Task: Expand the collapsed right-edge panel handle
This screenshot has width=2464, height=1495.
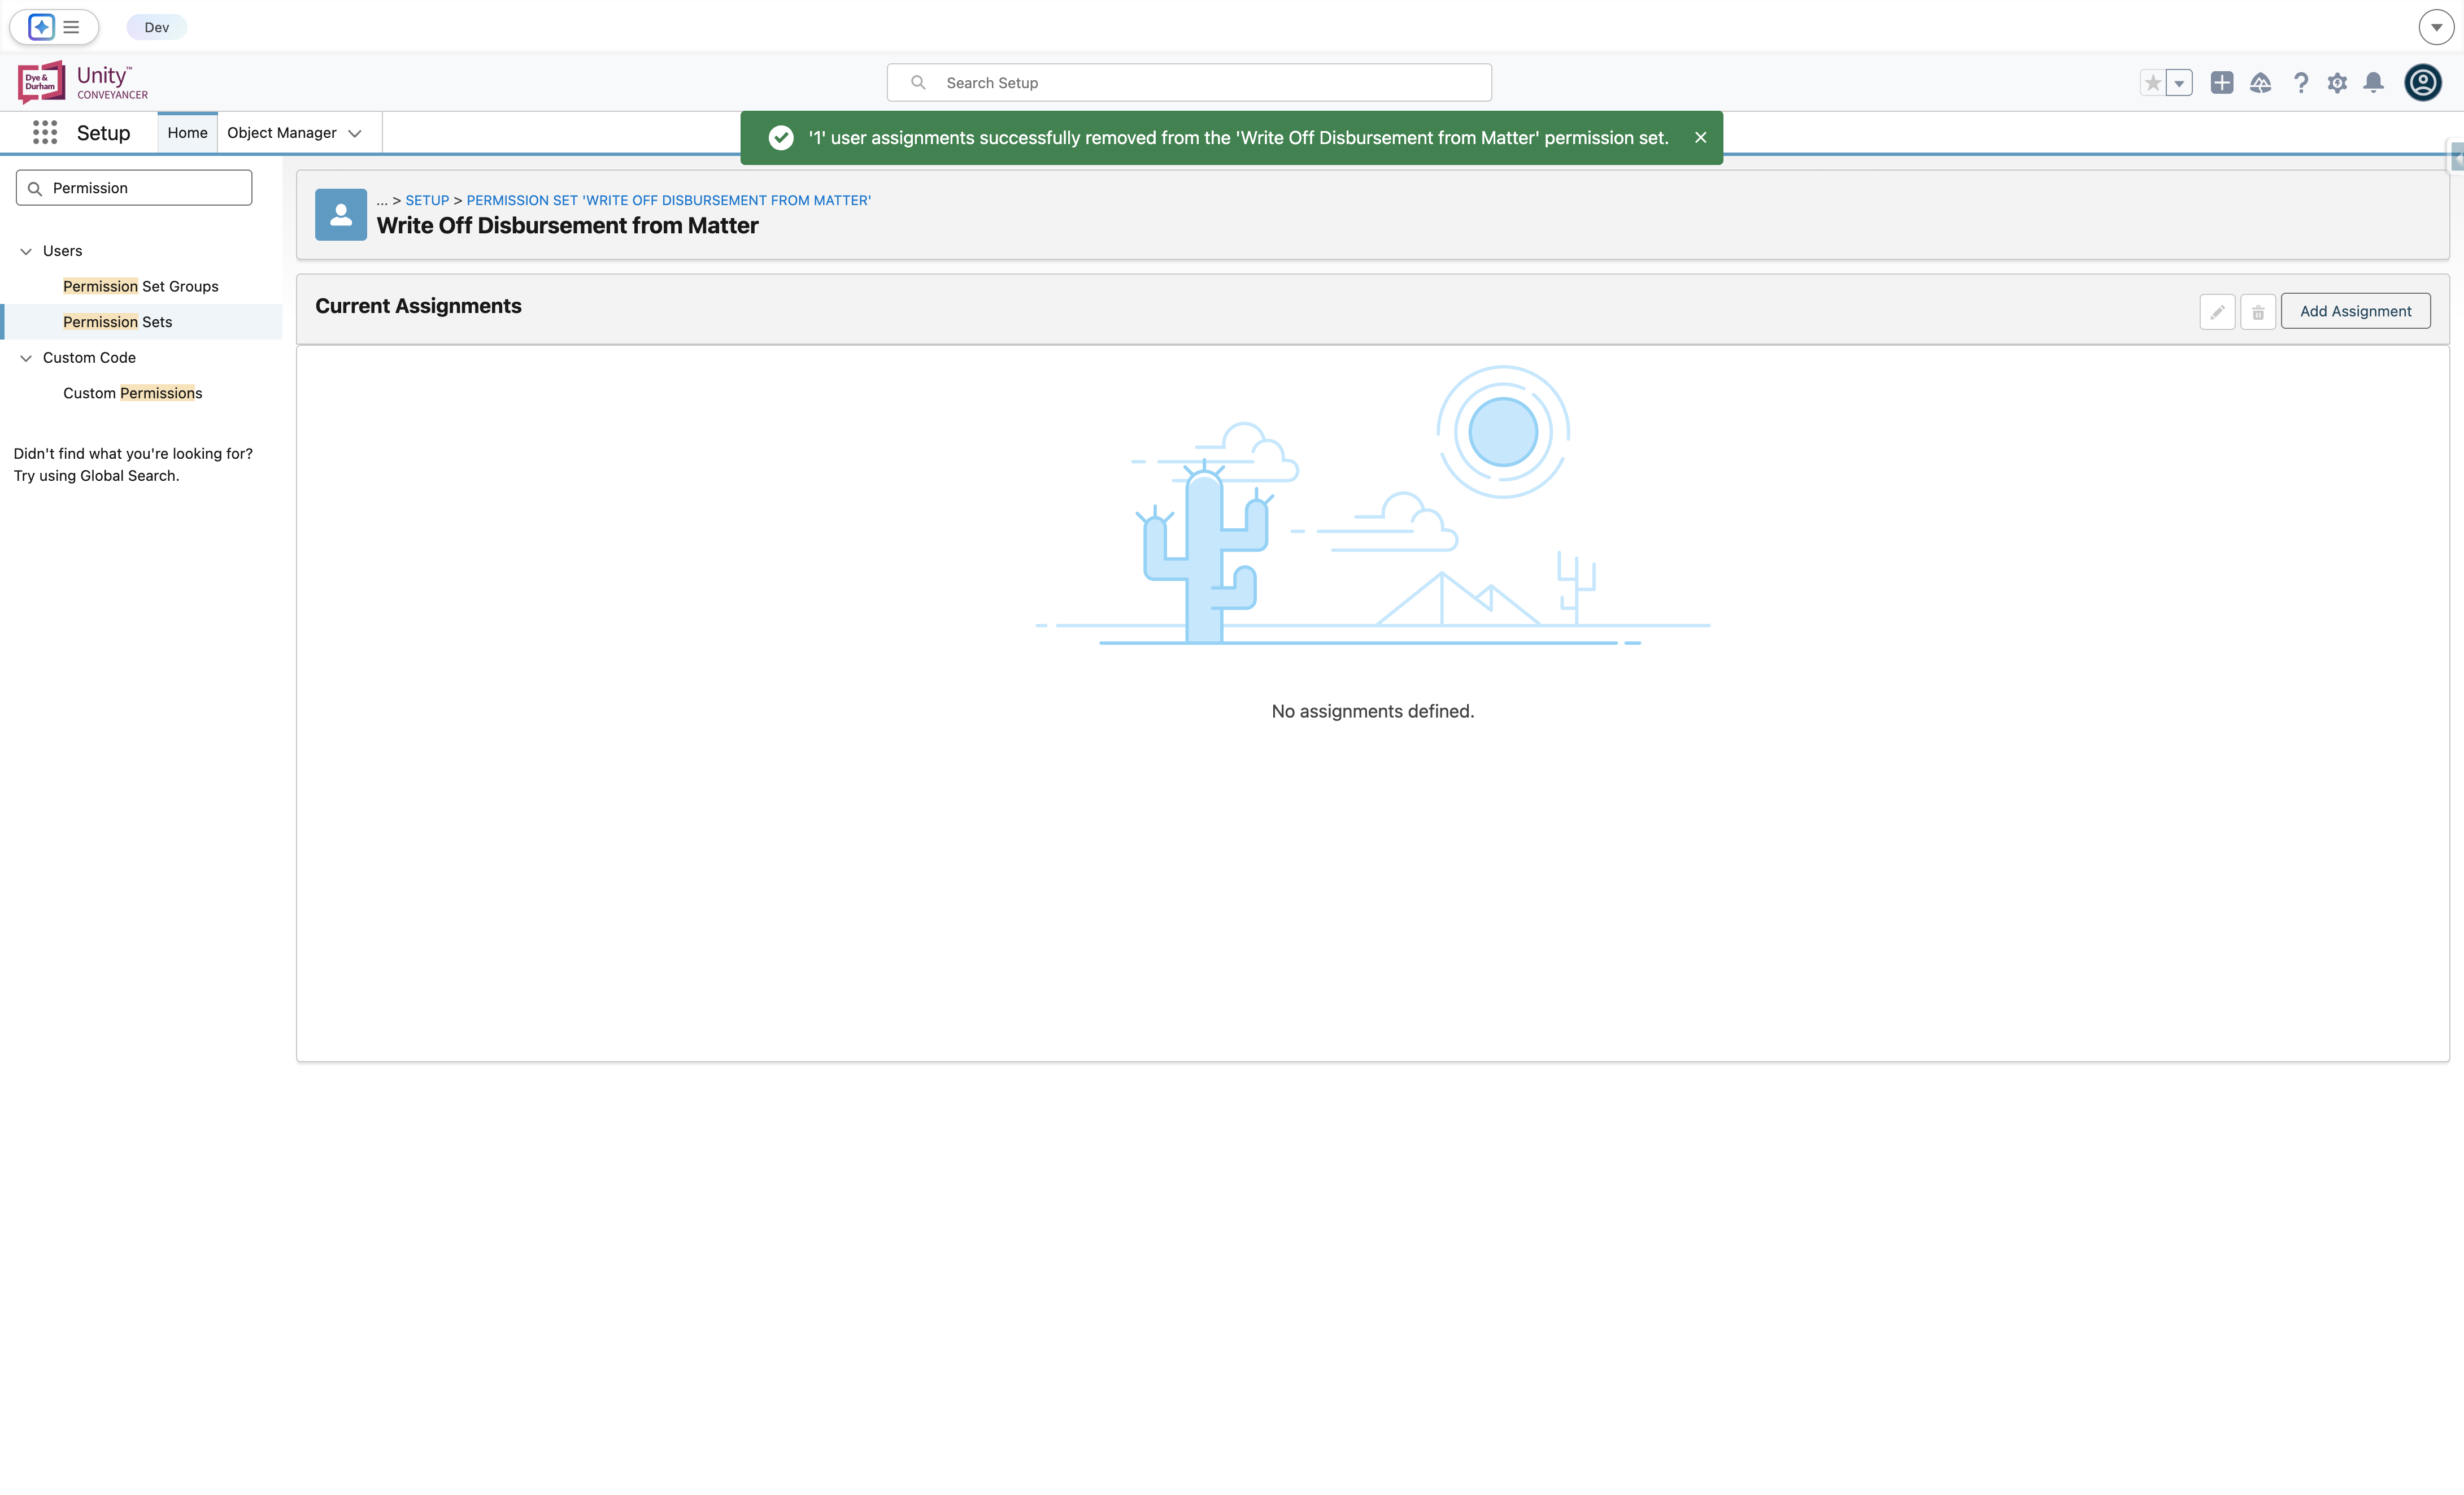Action: point(2455,158)
